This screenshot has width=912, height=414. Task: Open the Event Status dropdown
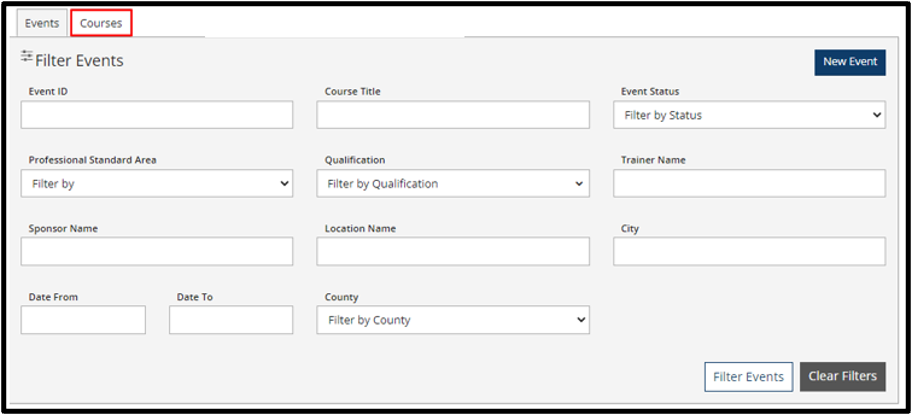749,115
